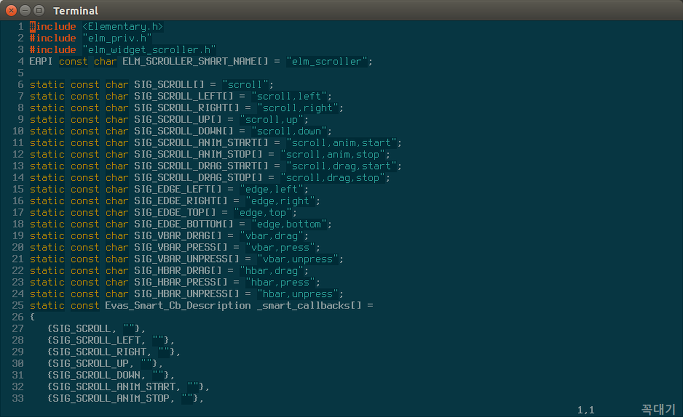Click _smart_callbacks[] on line 25
Viewport: 683px width, 417px height.
[309, 305]
